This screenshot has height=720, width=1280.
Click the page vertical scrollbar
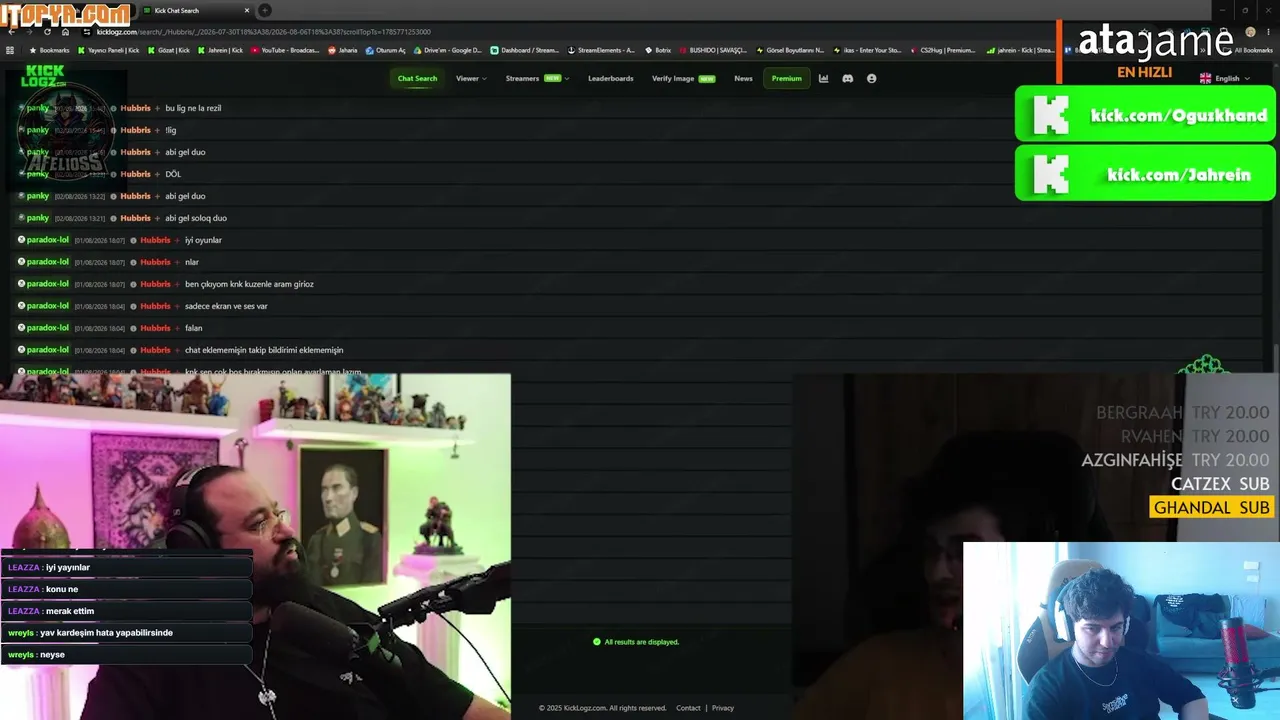click(1276, 360)
